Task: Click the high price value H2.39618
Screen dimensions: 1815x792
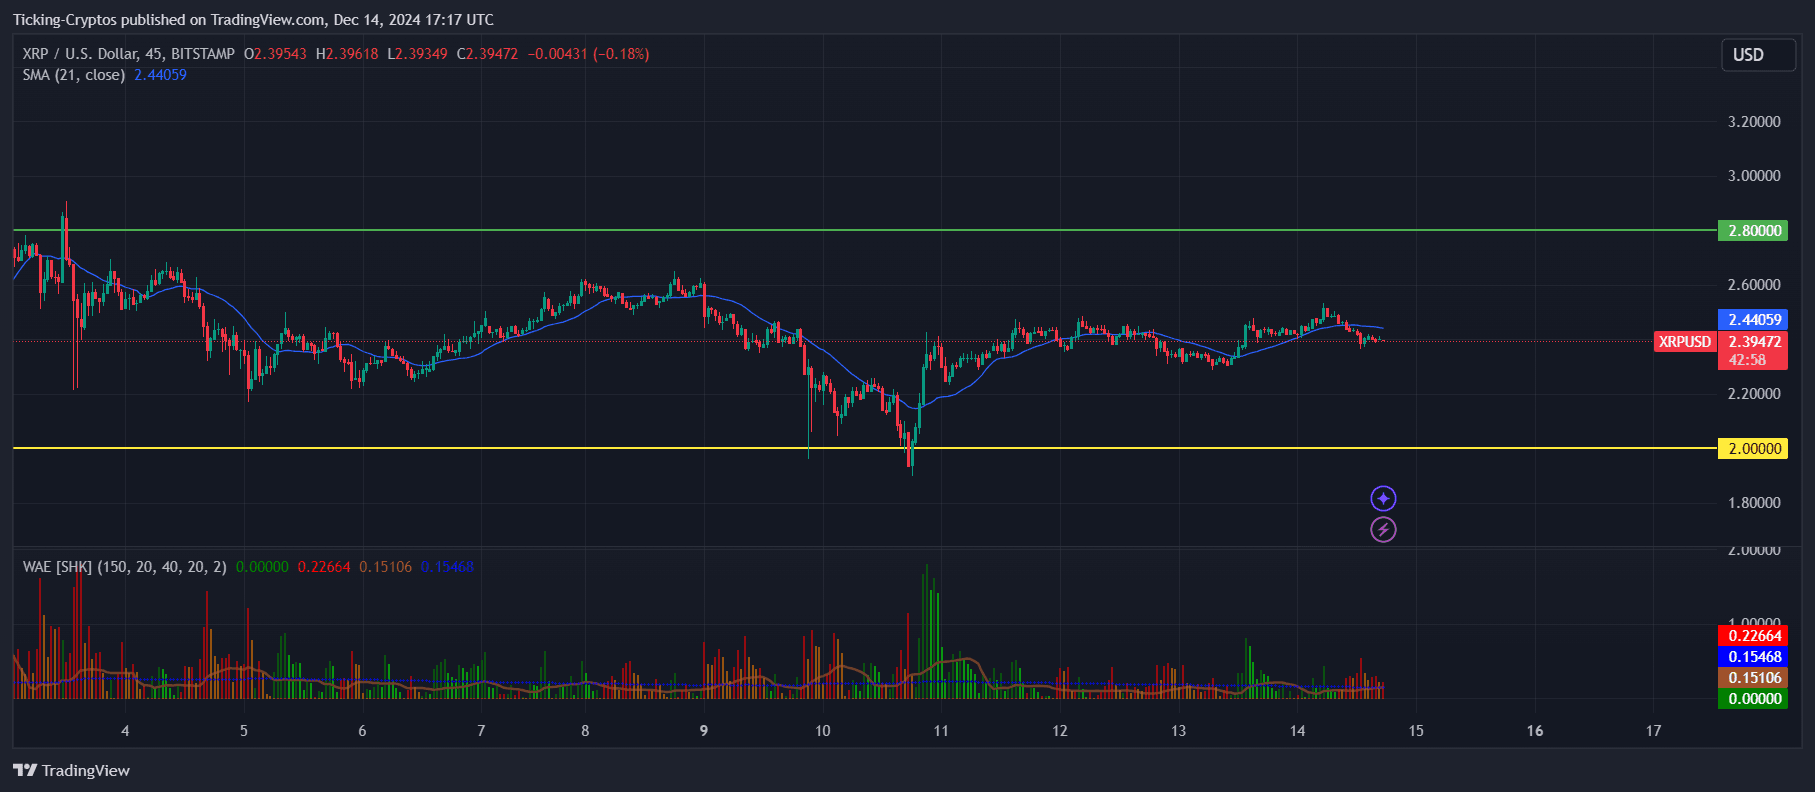Action: click(347, 54)
